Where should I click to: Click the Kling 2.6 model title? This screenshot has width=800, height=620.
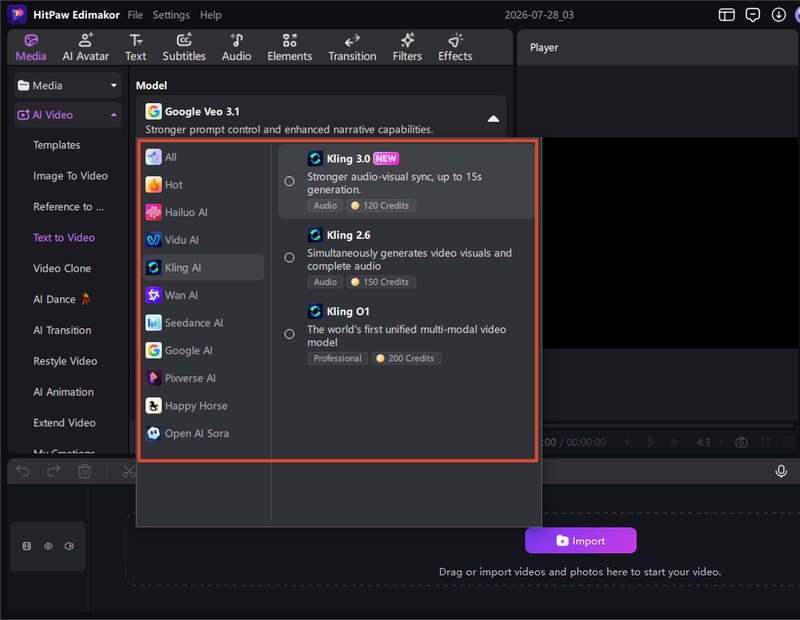(348, 235)
